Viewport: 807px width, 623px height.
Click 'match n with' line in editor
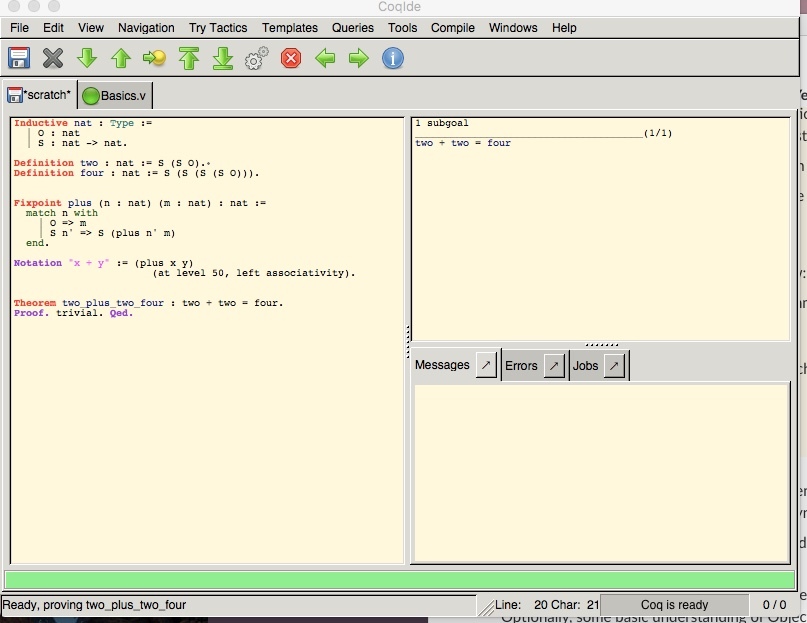click(62, 213)
